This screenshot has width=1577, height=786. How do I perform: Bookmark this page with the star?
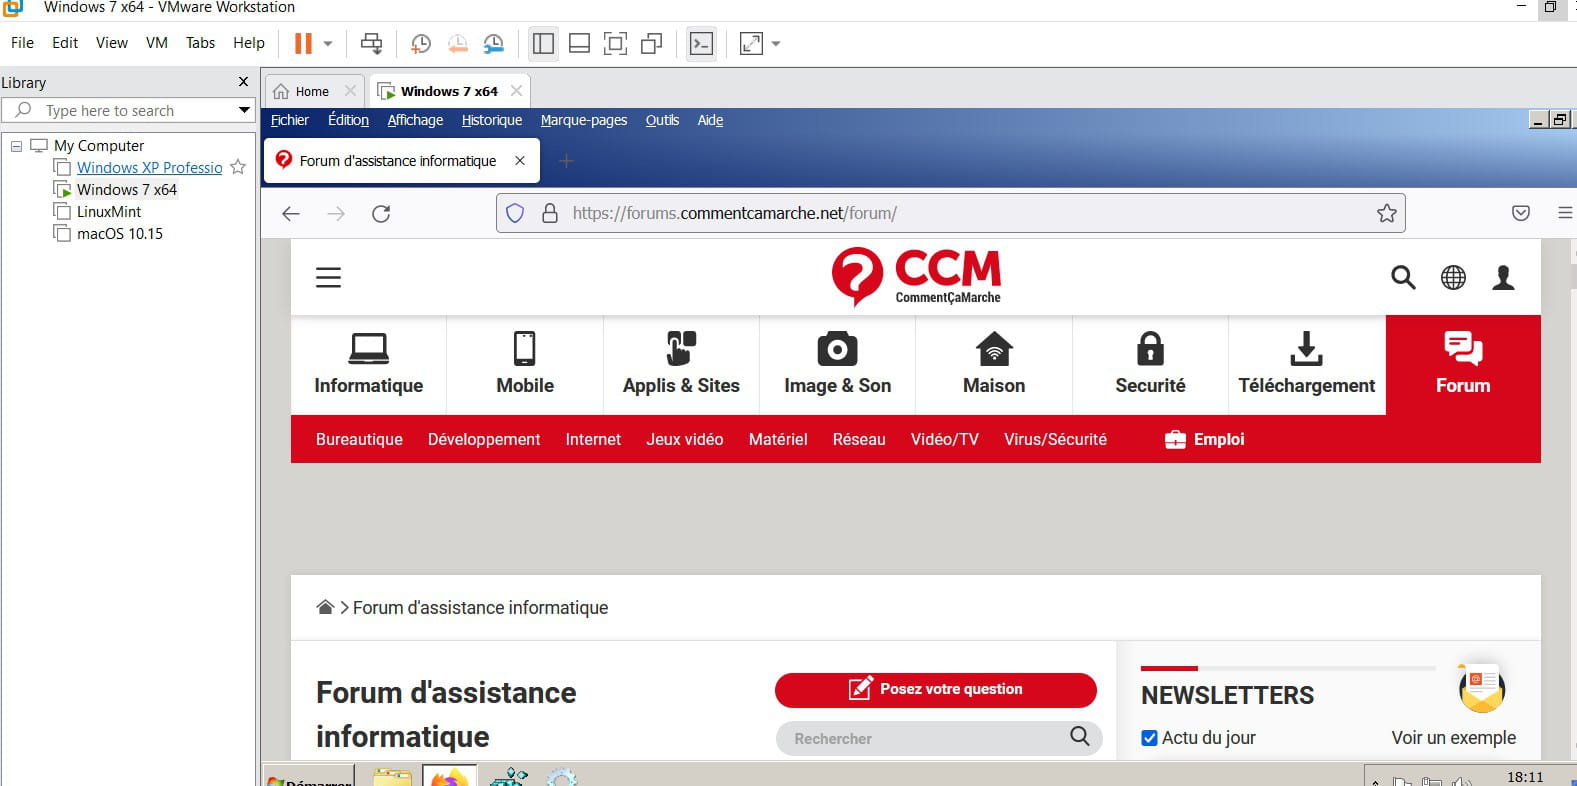click(x=1386, y=213)
